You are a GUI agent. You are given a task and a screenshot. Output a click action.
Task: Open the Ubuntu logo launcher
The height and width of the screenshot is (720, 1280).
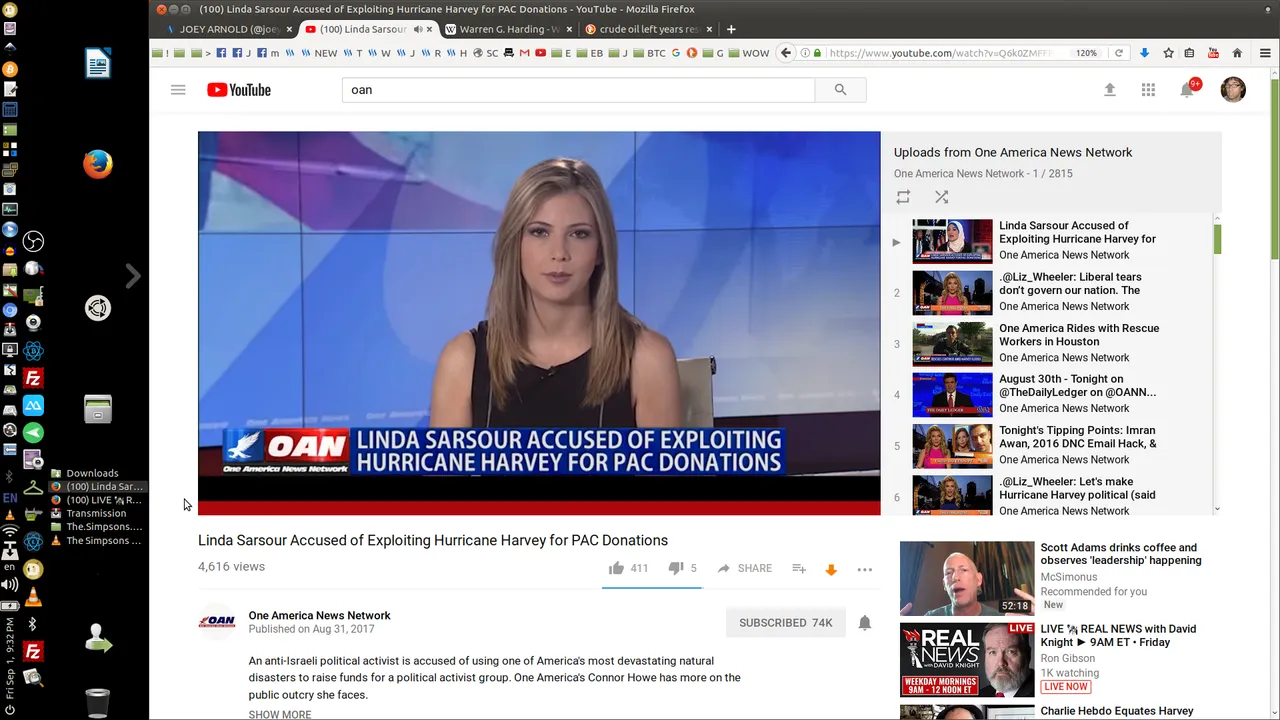click(98, 308)
